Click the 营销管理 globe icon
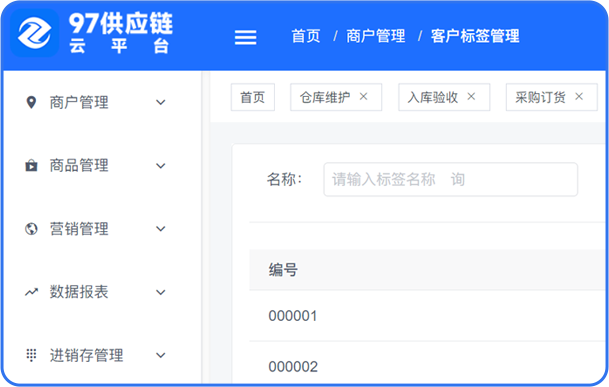The width and height of the screenshot is (609, 387). point(31,229)
